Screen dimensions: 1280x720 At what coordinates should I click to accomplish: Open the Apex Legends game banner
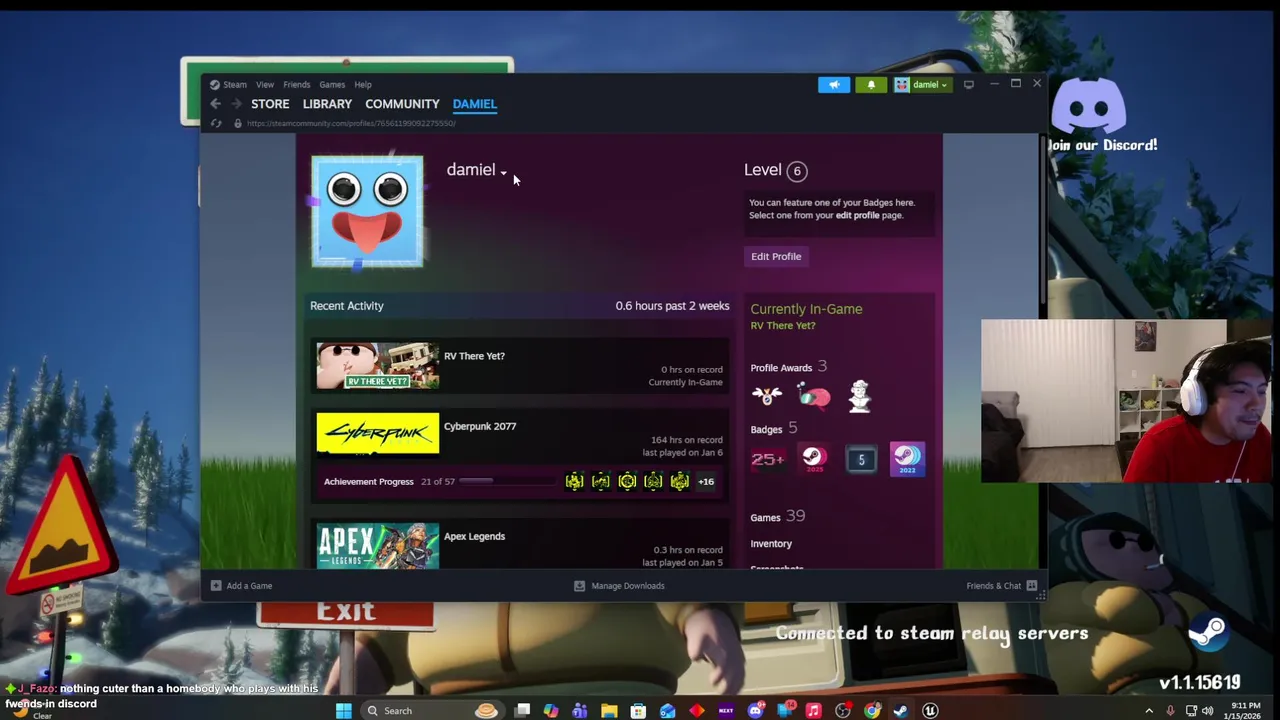click(x=377, y=546)
